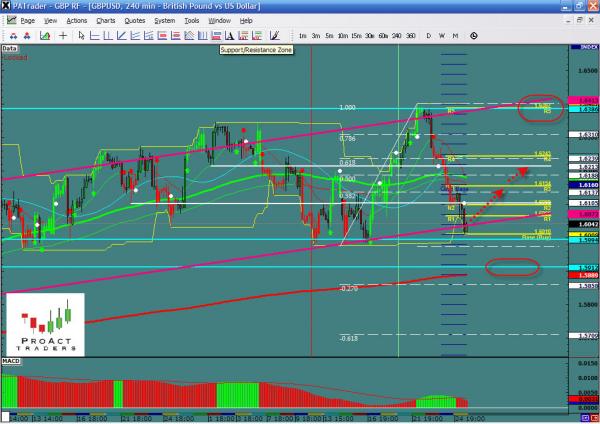The height and width of the screenshot is (424, 600).
Task: Restore the inner chart window
Action: click(x=580, y=20)
